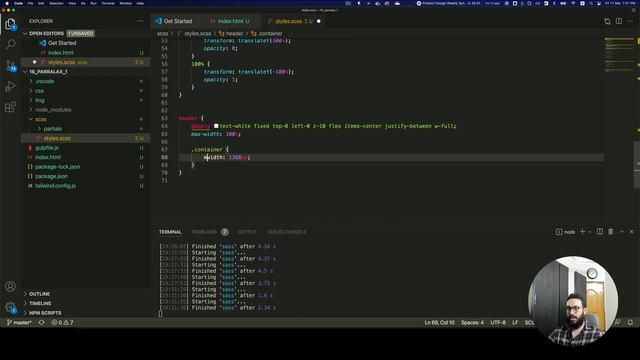The image size is (640, 360).
Task: Open the Debug Console panel tab
Action: (x=287, y=232)
